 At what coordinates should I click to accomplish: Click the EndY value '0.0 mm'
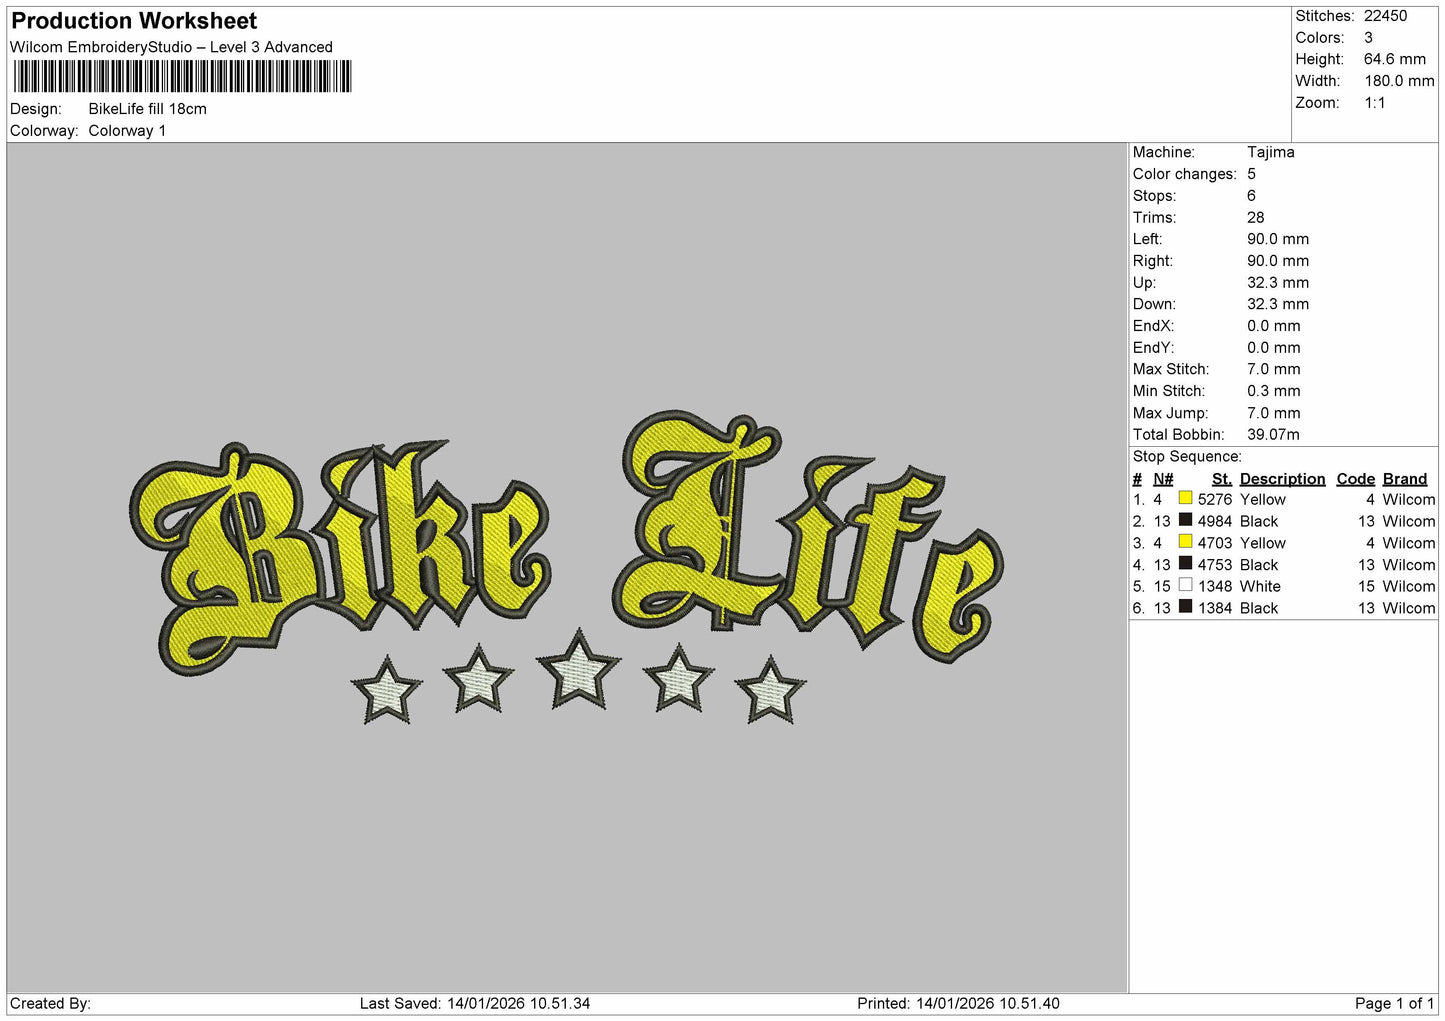(1273, 348)
